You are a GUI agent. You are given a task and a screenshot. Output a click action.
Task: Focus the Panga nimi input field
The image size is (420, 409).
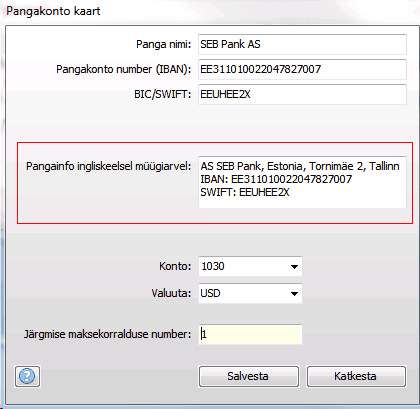pyautogui.click(x=302, y=44)
